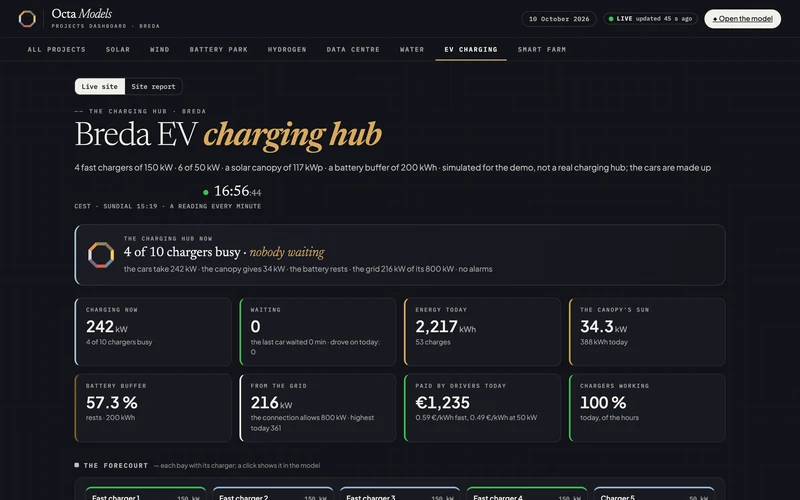800x500 pixels.
Task: Open the Water tab
Action: point(412,49)
